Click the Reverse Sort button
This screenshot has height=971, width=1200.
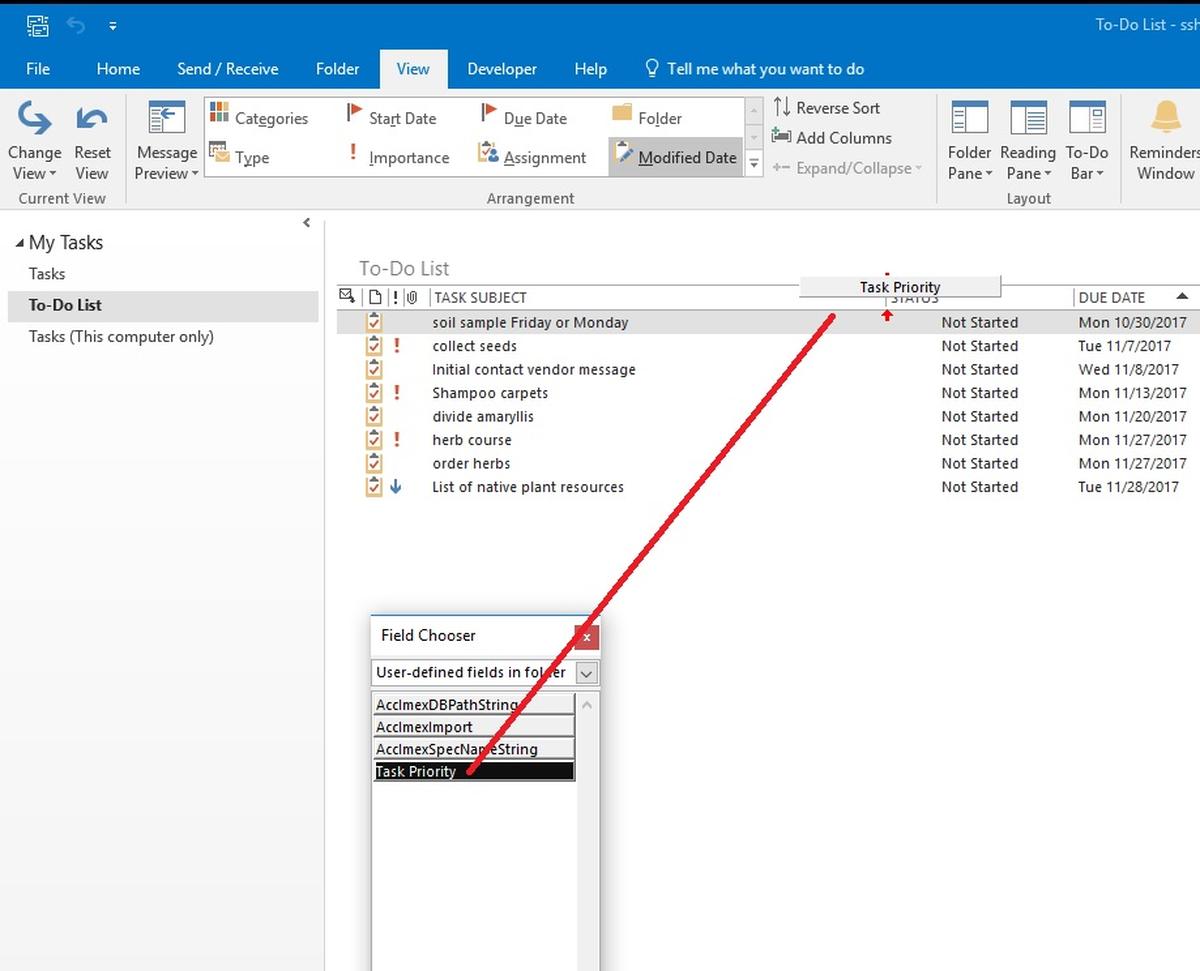pyautogui.click(x=826, y=108)
